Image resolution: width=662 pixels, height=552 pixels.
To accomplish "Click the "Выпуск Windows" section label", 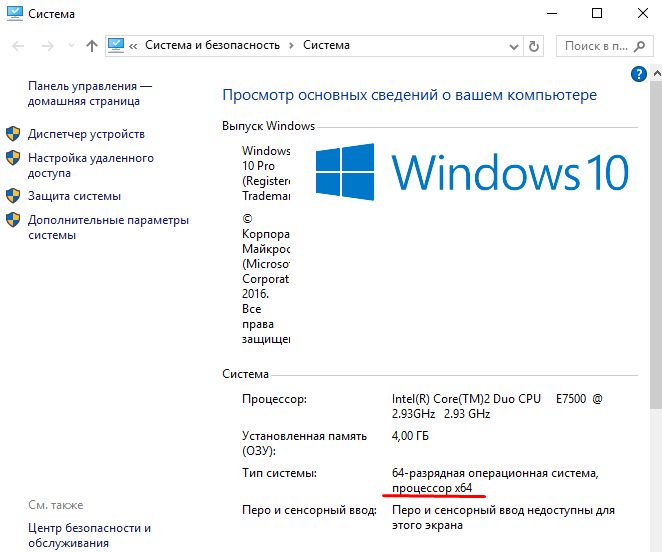I will click(269, 126).
